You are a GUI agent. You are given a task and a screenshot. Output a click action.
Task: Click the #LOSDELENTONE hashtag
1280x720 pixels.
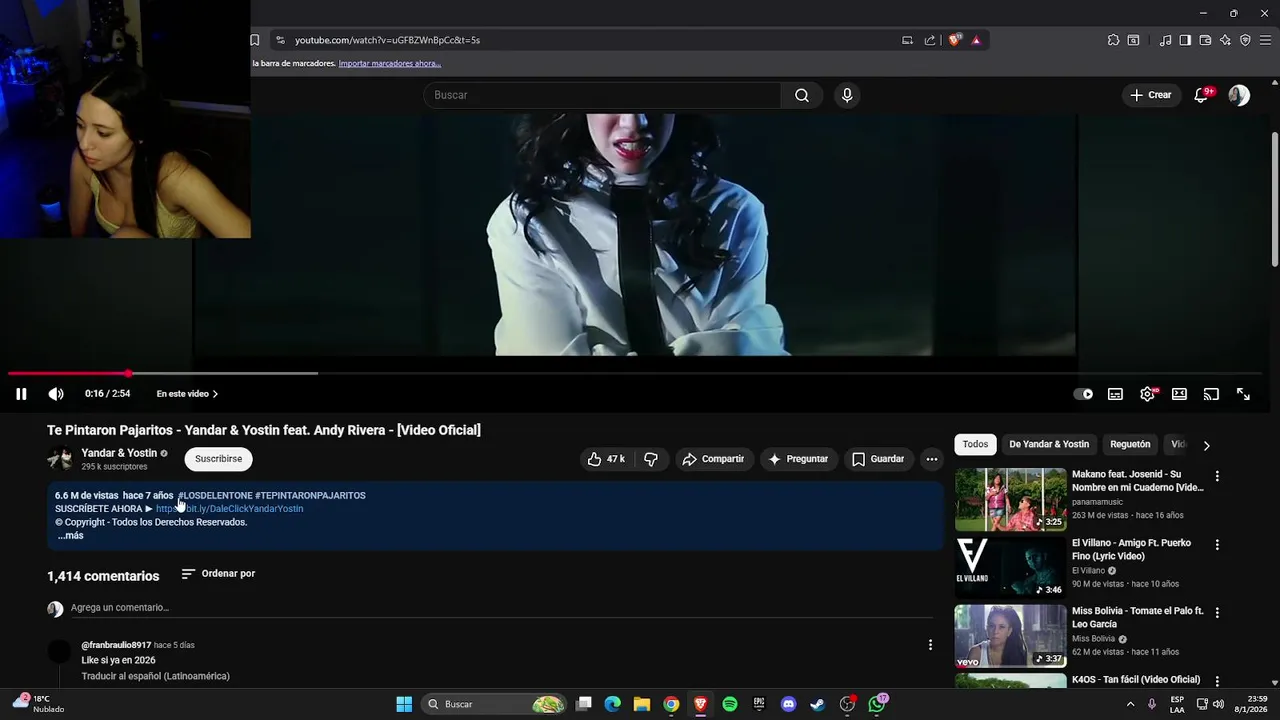[x=215, y=496]
